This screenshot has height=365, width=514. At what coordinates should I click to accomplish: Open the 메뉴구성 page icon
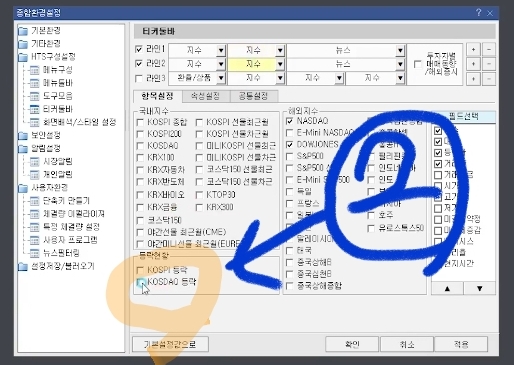(35, 70)
